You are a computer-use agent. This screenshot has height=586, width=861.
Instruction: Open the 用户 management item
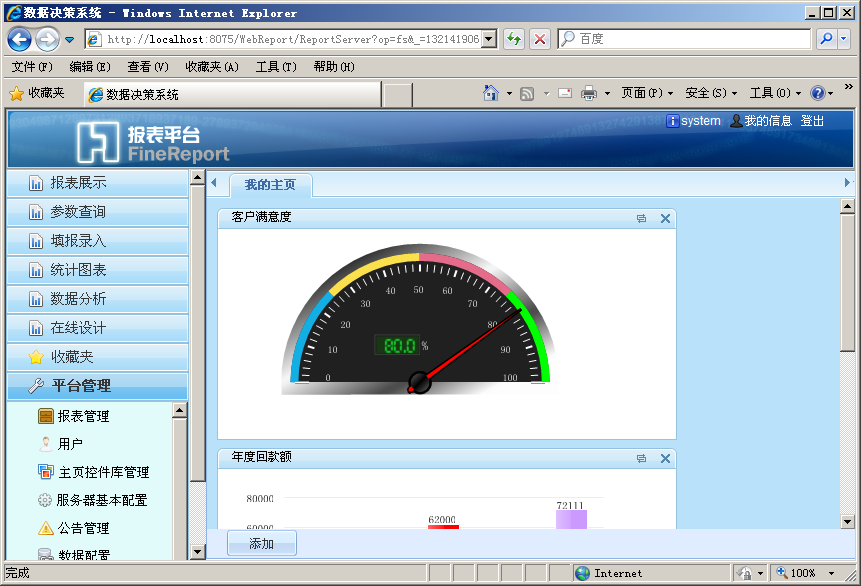[x=60, y=444]
